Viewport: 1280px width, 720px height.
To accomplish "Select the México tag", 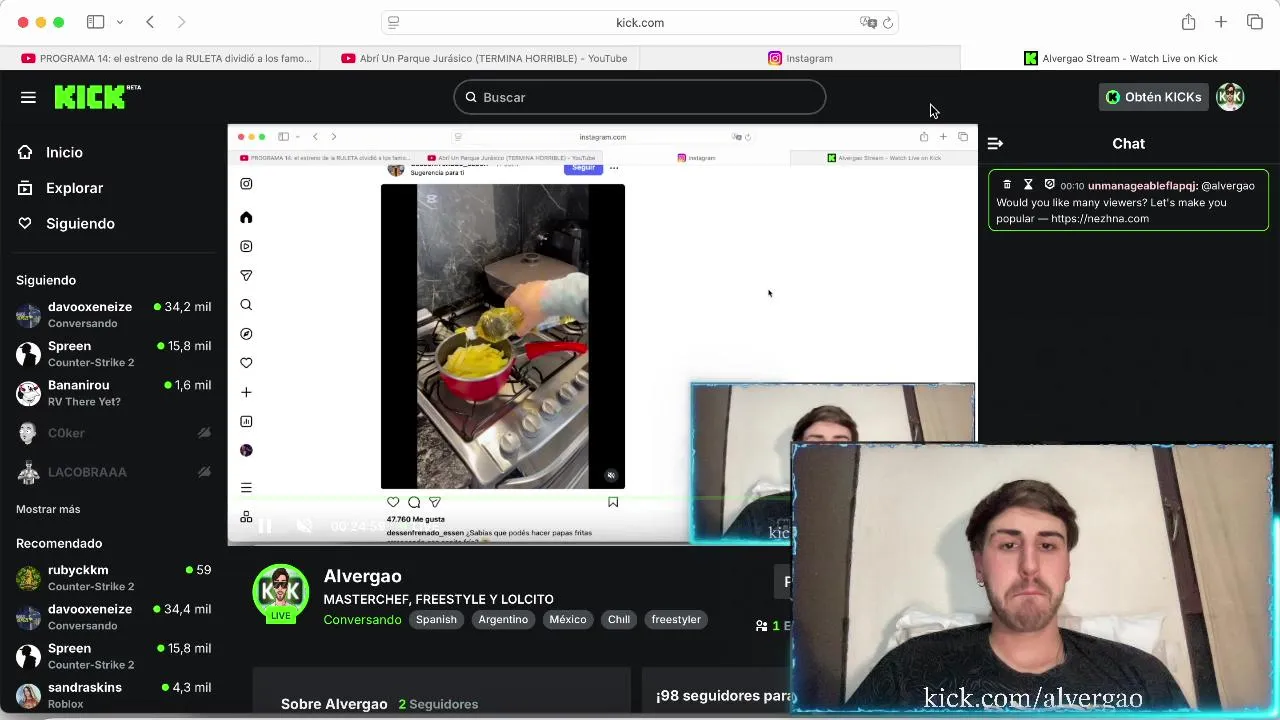I will pos(567,619).
